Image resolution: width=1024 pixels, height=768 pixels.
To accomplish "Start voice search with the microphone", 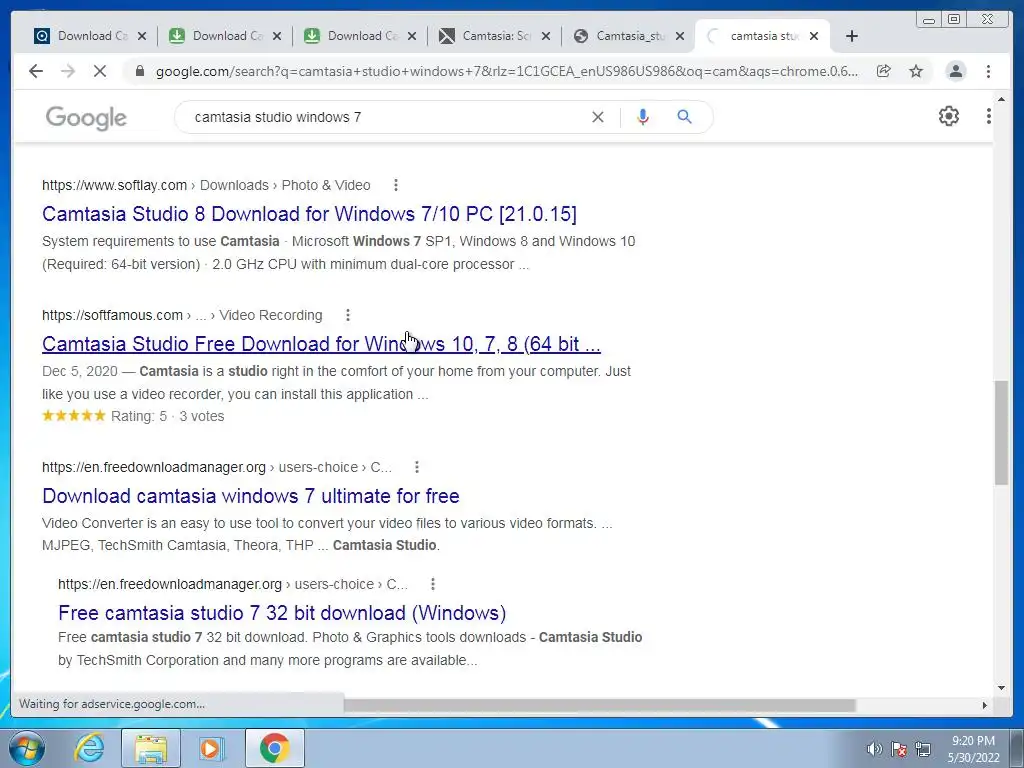I will click(643, 117).
